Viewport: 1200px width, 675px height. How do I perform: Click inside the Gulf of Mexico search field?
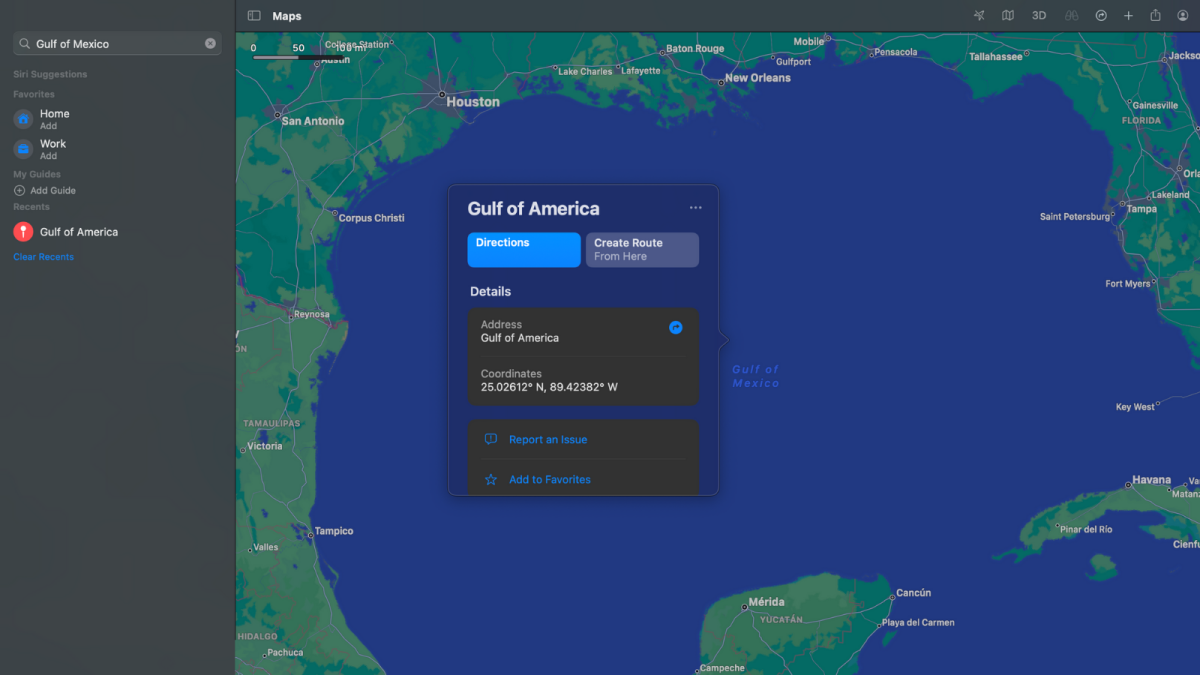click(117, 44)
